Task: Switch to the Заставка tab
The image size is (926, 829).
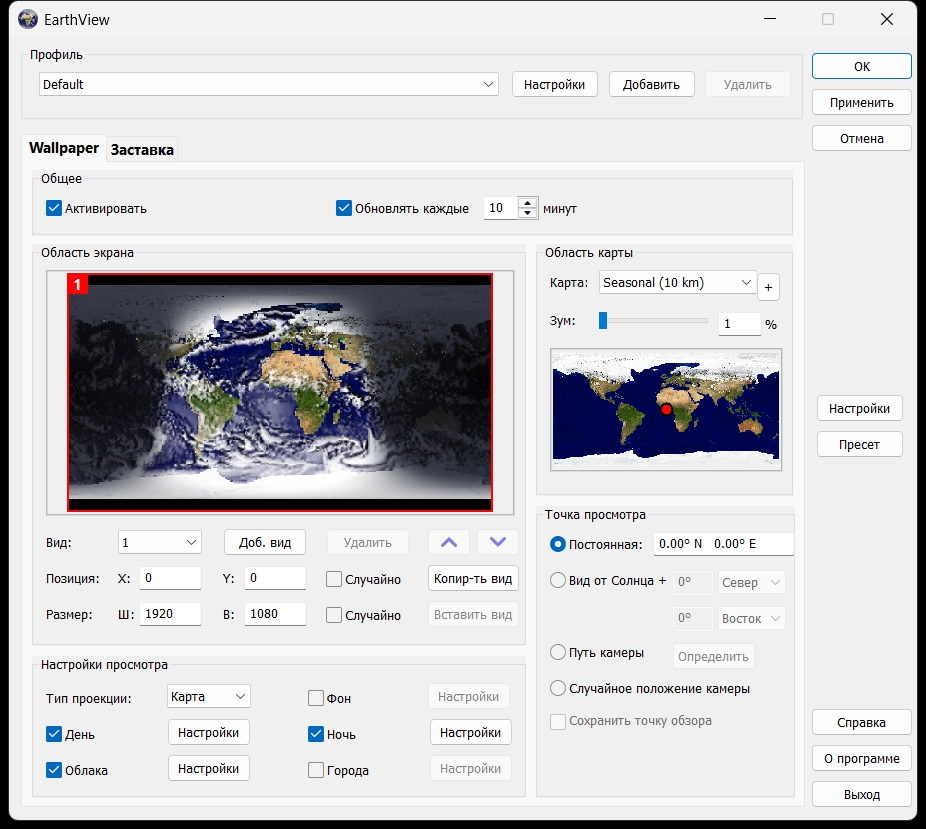Action: pos(142,150)
